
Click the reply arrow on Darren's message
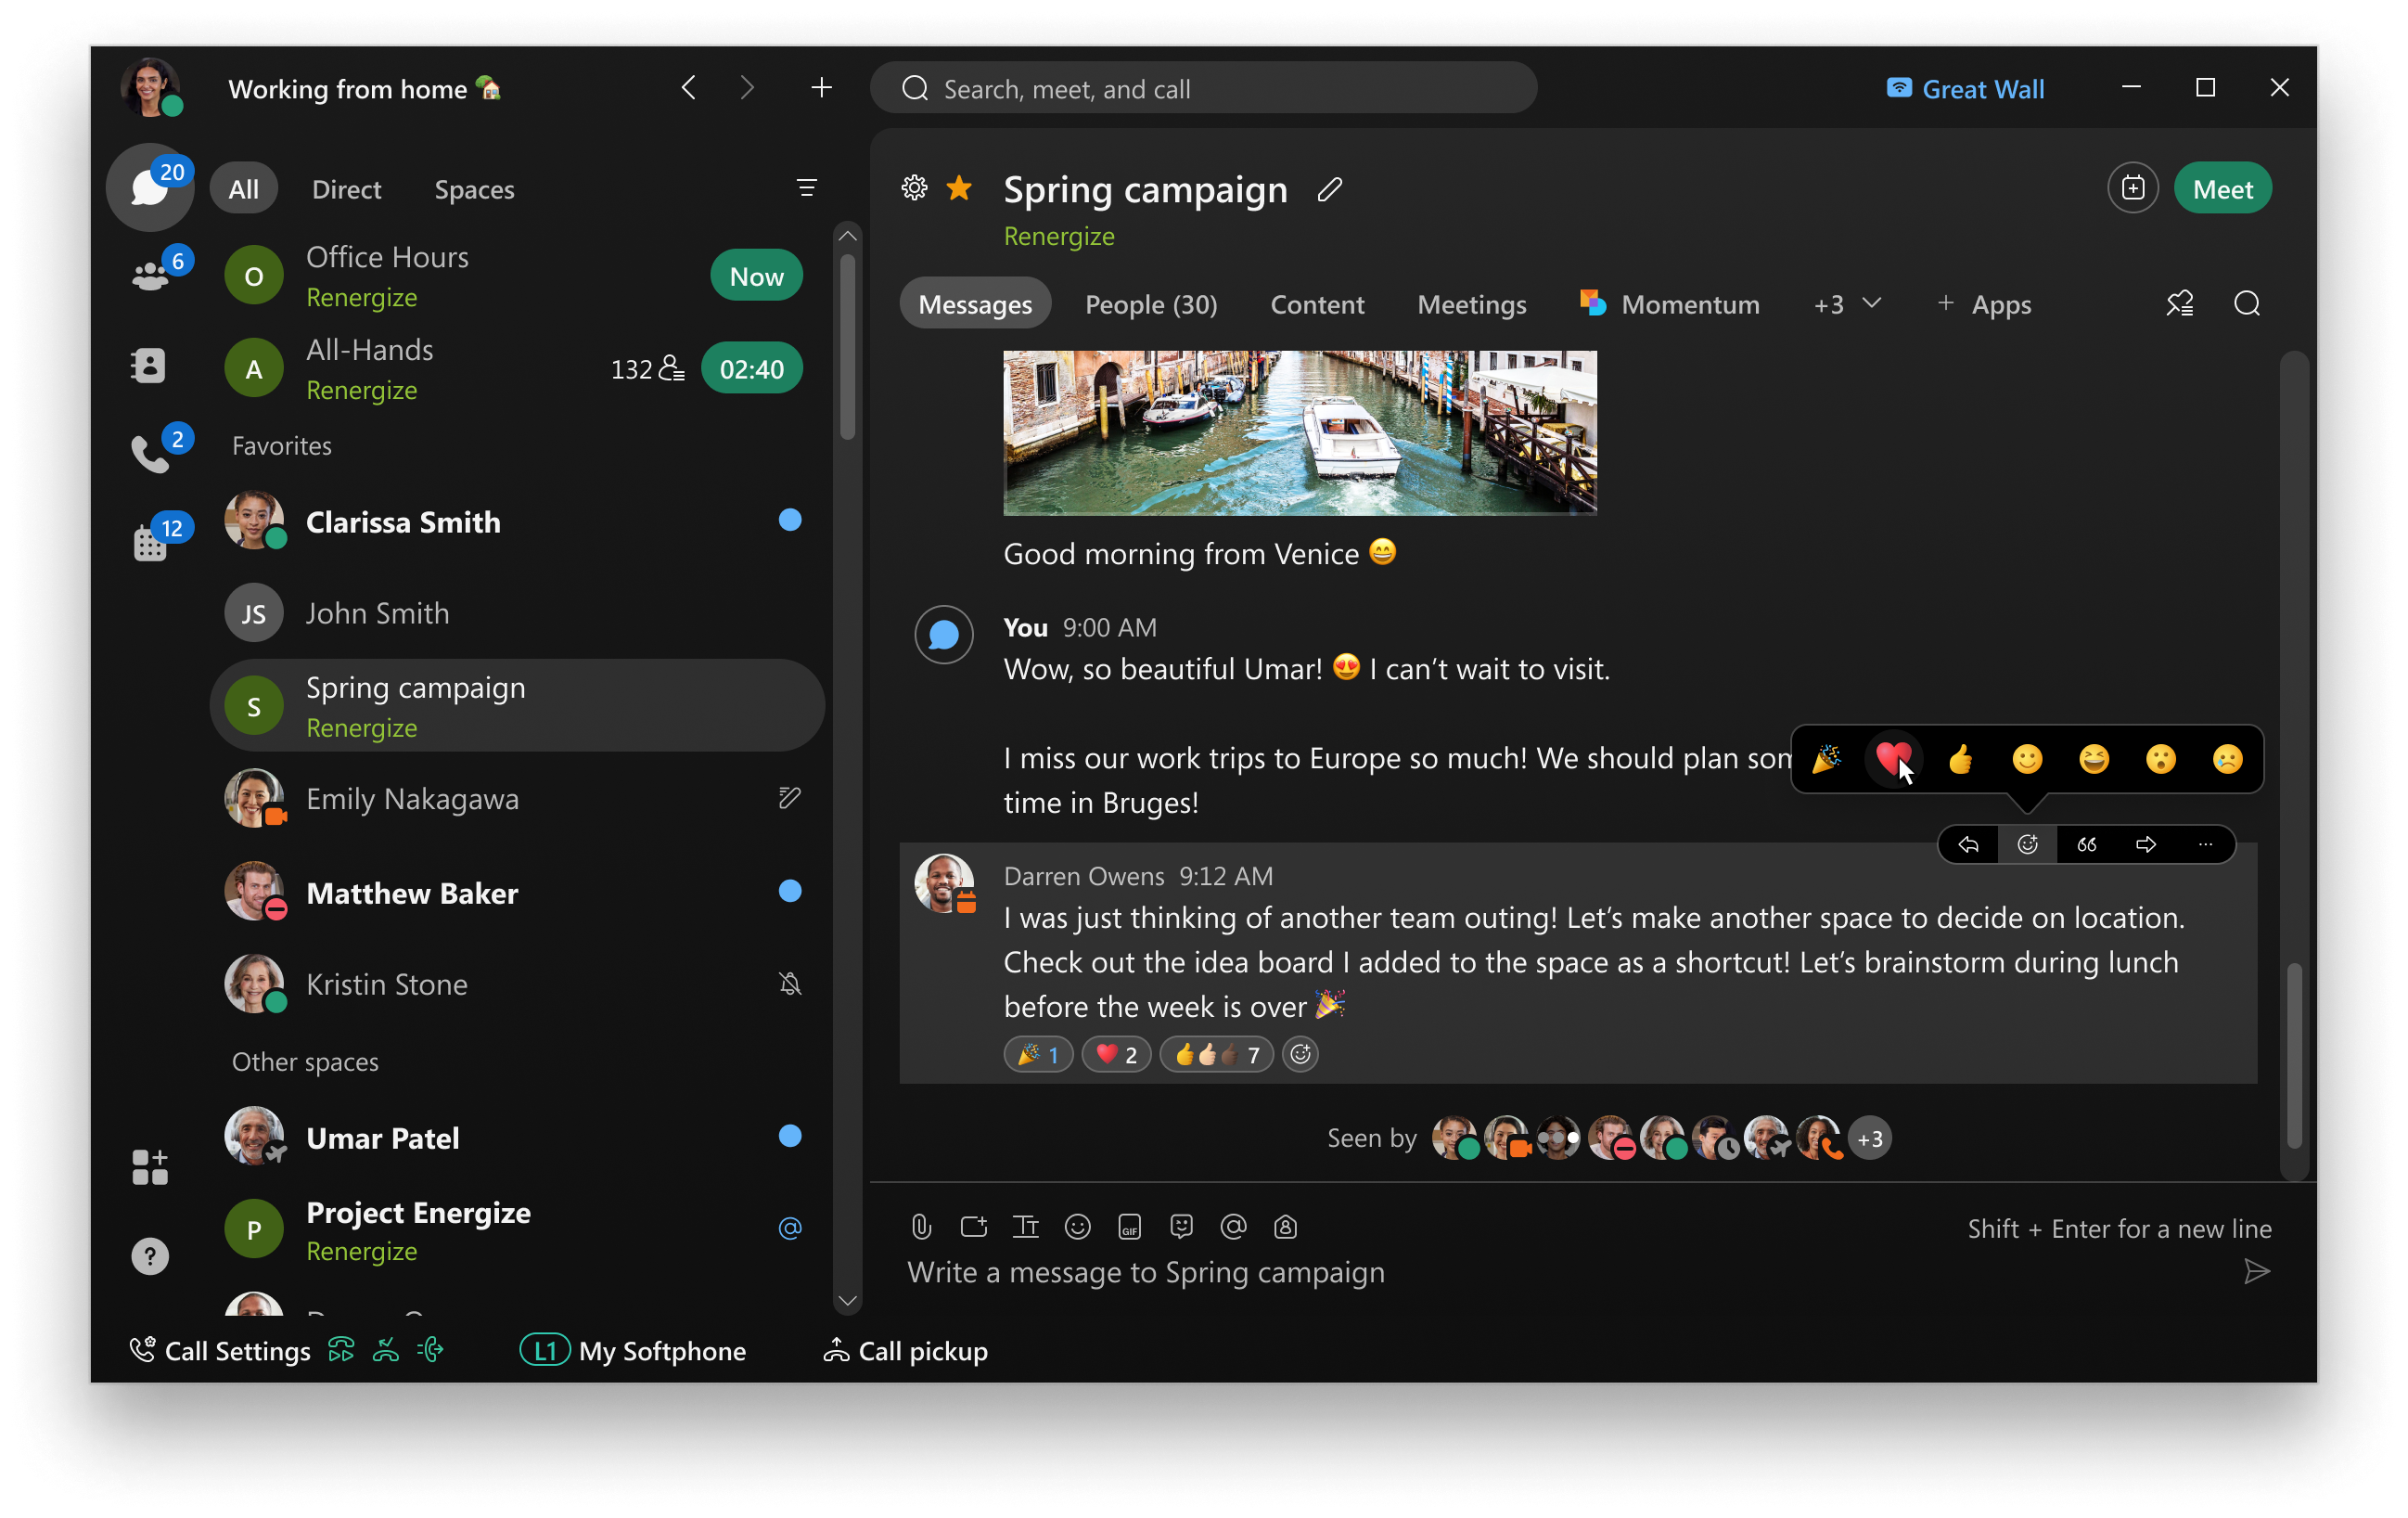(x=1967, y=844)
